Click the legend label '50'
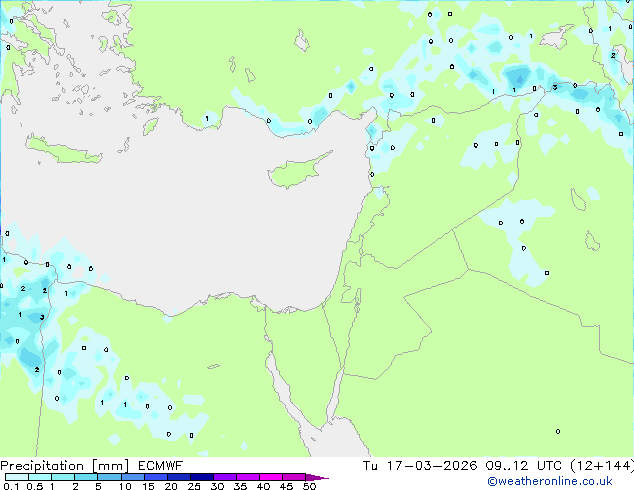634x490 pixels. pyautogui.click(x=309, y=486)
